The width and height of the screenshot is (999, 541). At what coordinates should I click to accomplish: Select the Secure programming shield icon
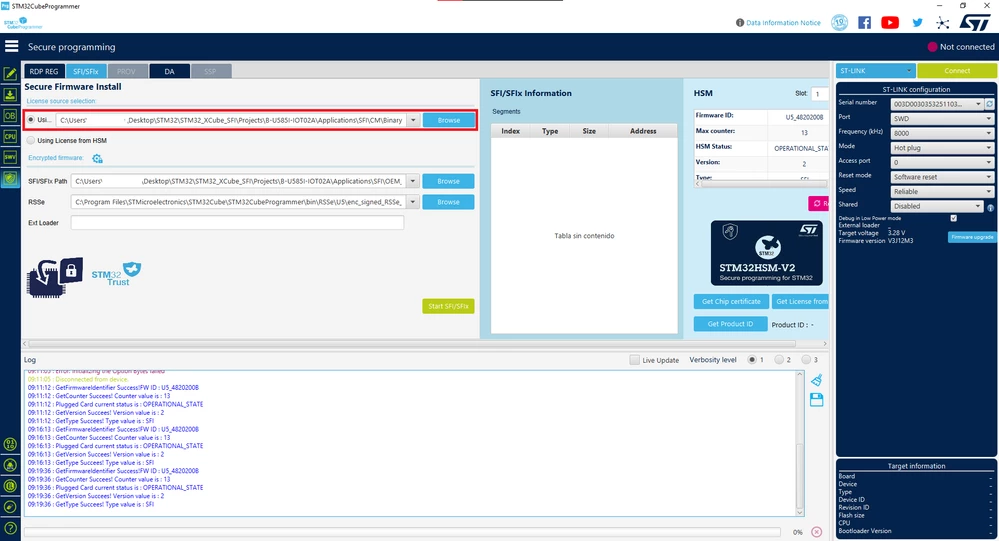[x=10, y=178]
